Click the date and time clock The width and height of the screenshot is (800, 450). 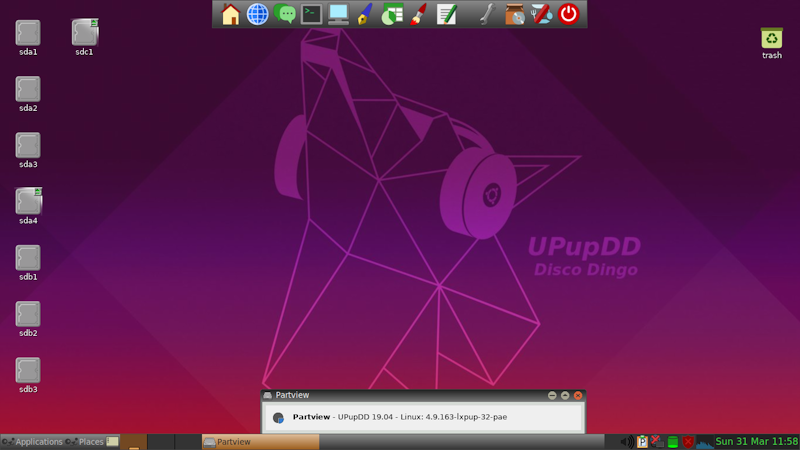(757, 442)
